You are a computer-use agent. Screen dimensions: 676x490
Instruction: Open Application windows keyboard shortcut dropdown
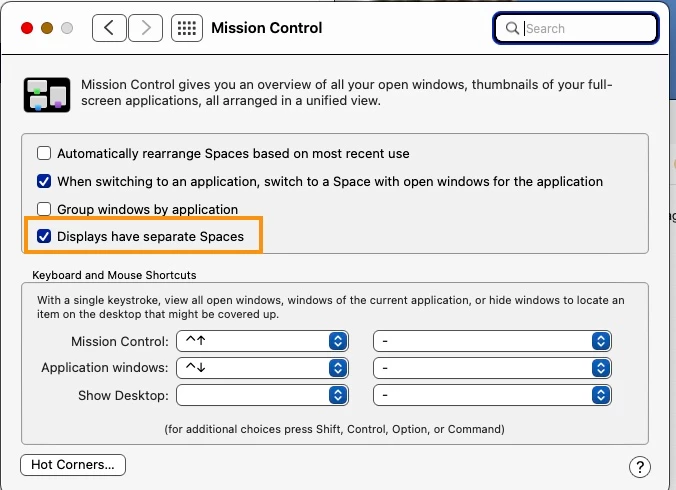click(262, 368)
